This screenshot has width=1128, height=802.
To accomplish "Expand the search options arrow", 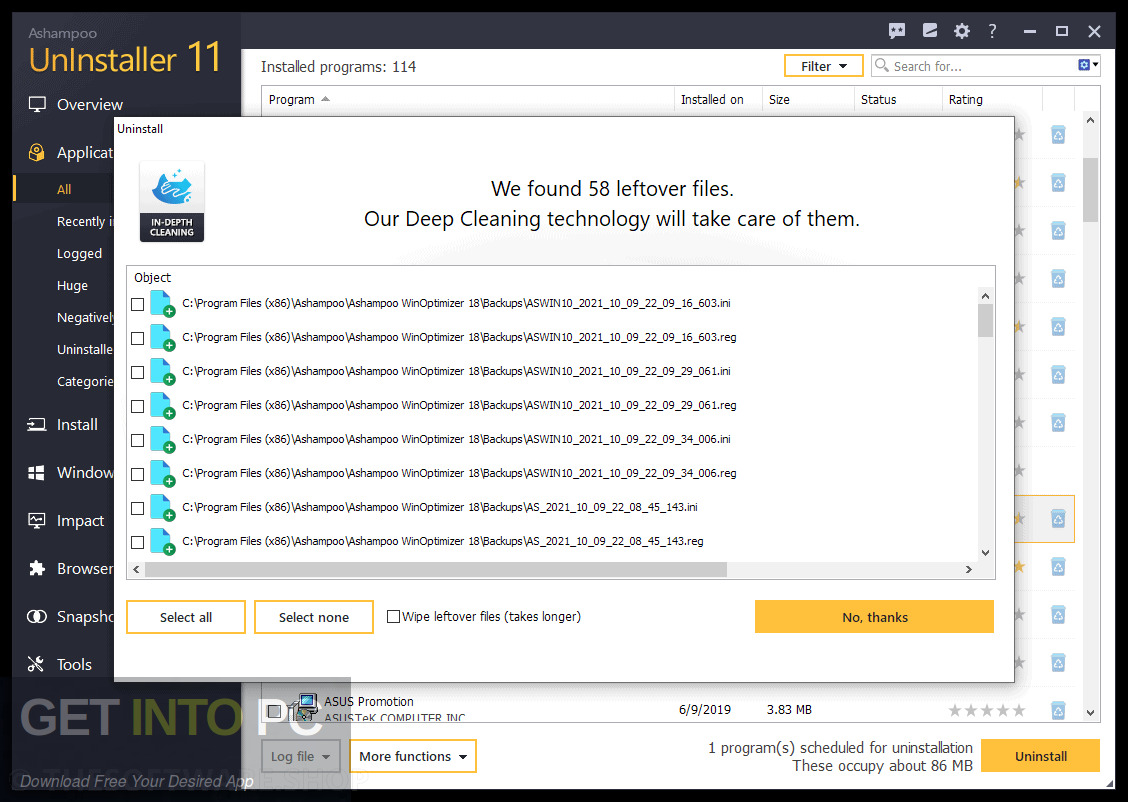I will pos(1096,65).
